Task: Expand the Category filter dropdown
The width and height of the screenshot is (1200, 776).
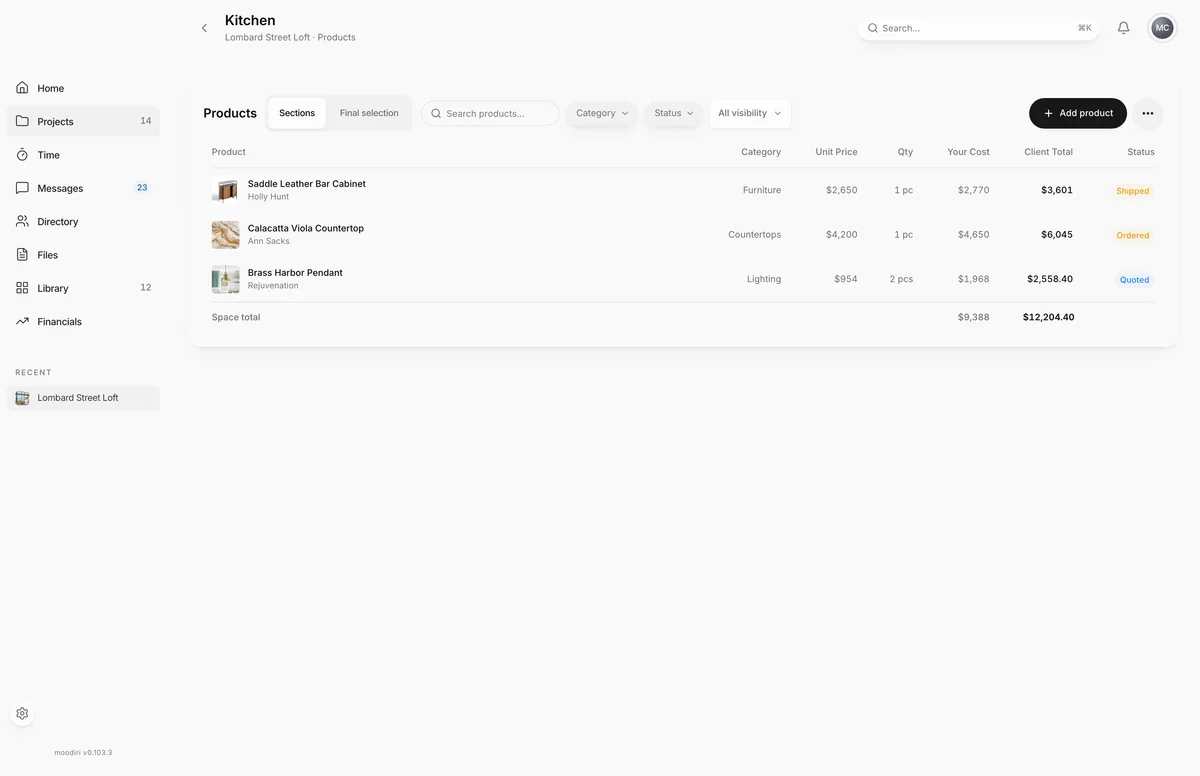Action: (602, 113)
